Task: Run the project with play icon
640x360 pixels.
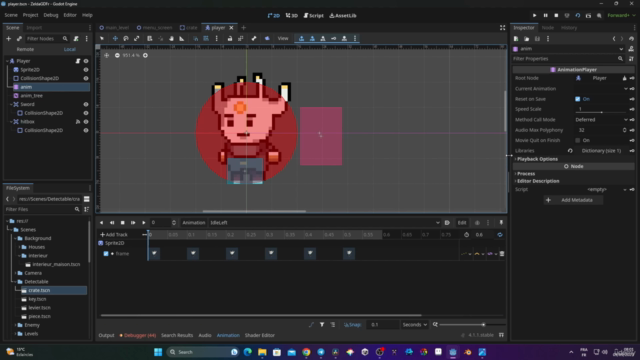Action: coord(534,16)
